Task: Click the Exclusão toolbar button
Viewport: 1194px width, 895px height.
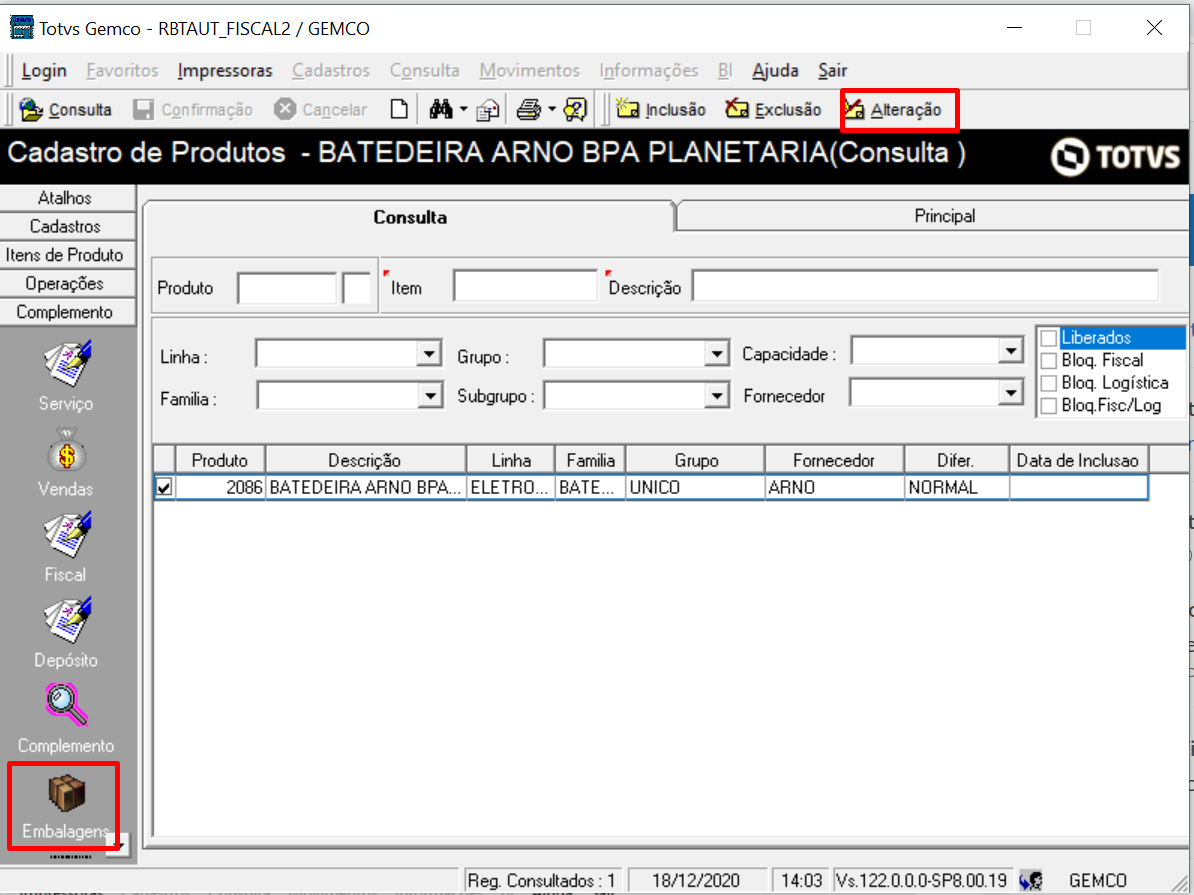Action: (774, 110)
